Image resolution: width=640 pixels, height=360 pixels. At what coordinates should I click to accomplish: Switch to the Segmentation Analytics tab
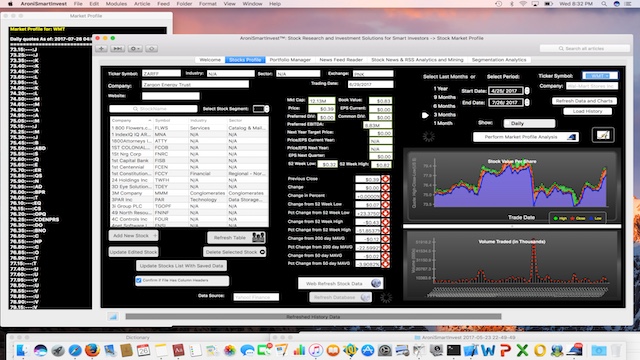click(499, 60)
